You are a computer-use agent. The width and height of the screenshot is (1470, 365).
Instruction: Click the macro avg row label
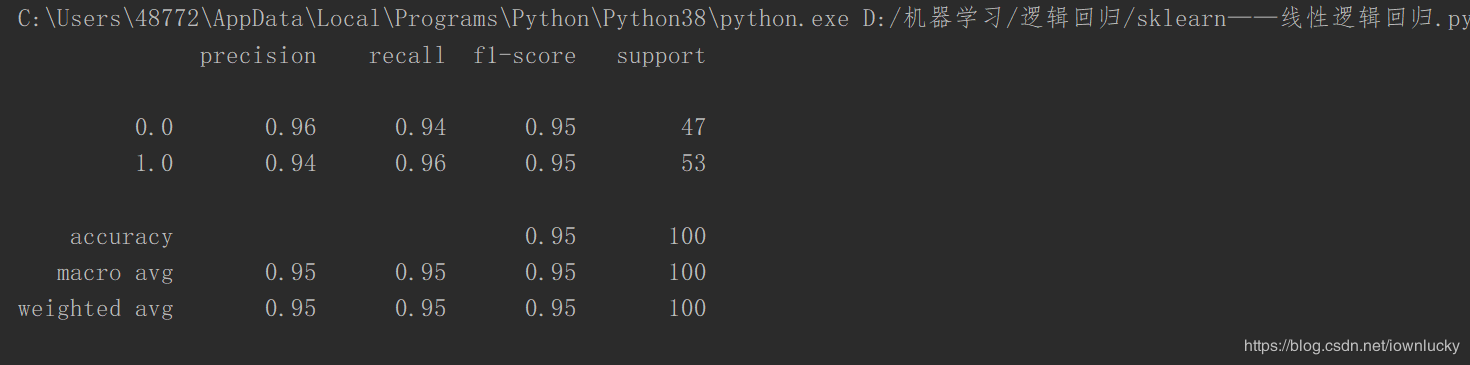[x=115, y=273]
